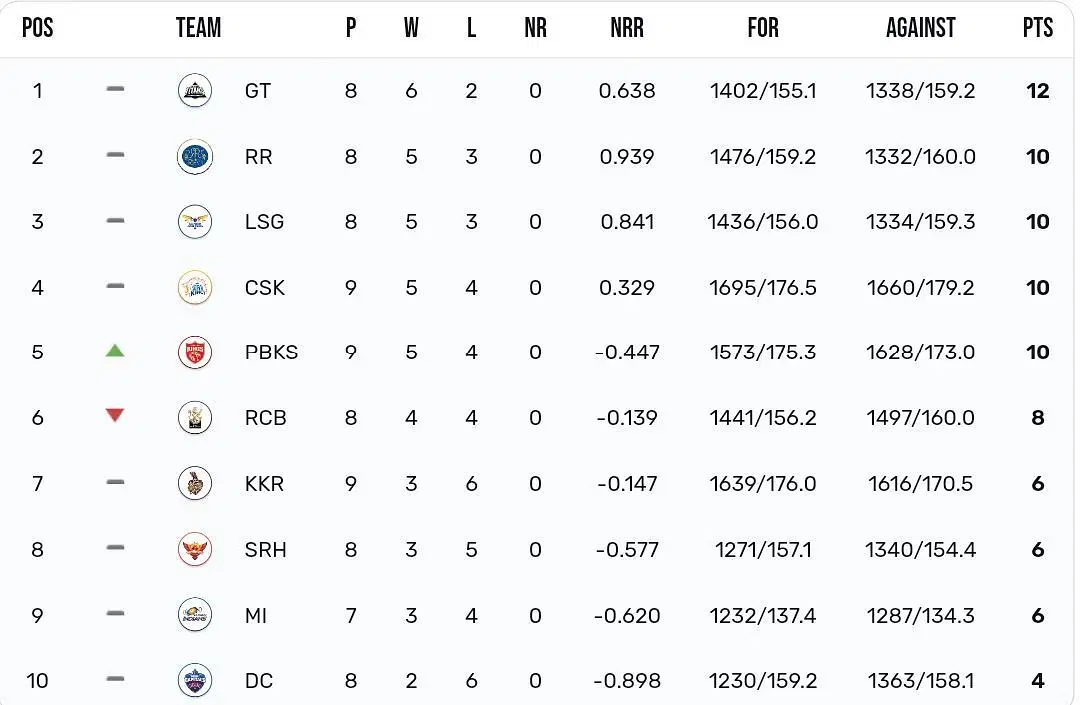Click the Rajasthan Royals team logo
The width and height of the screenshot is (1080, 705).
coord(195,157)
